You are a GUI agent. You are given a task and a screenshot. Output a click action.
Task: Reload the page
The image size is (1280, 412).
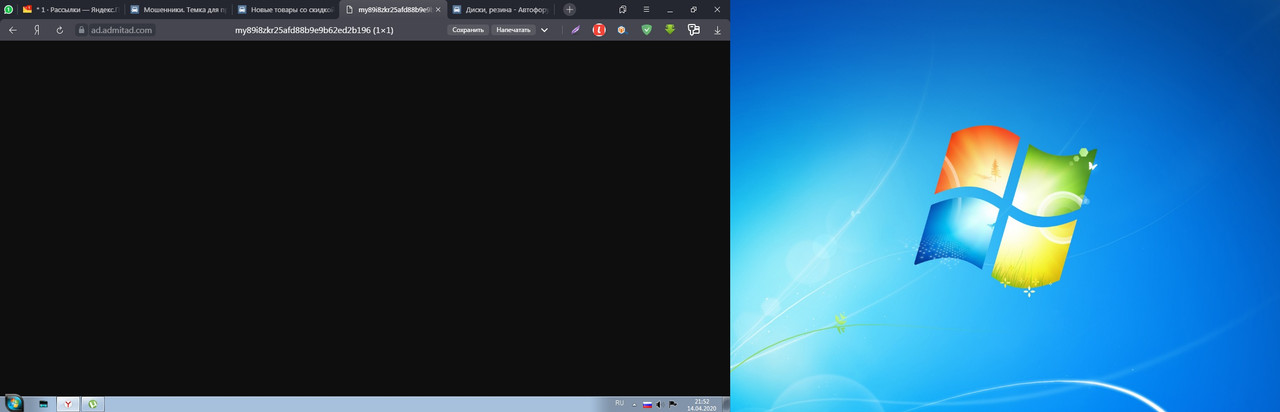60,30
